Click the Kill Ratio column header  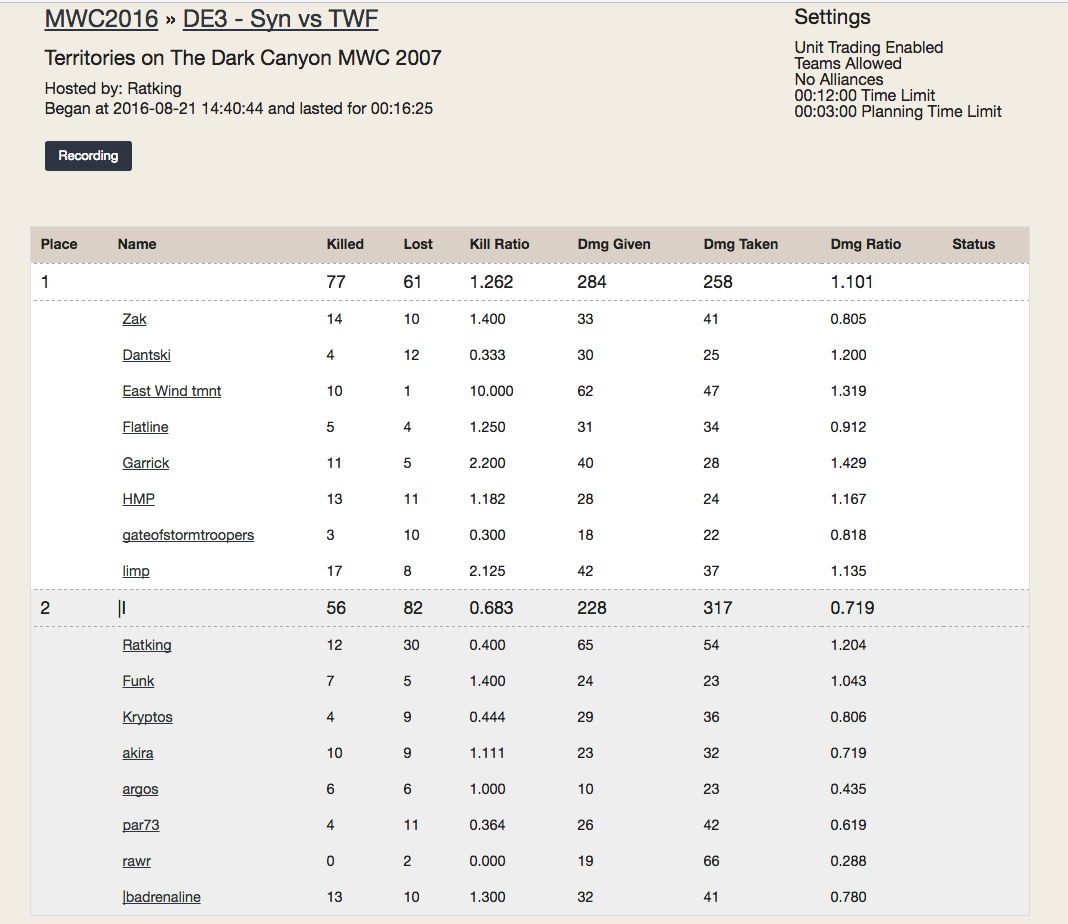pyautogui.click(x=499, y=244)
